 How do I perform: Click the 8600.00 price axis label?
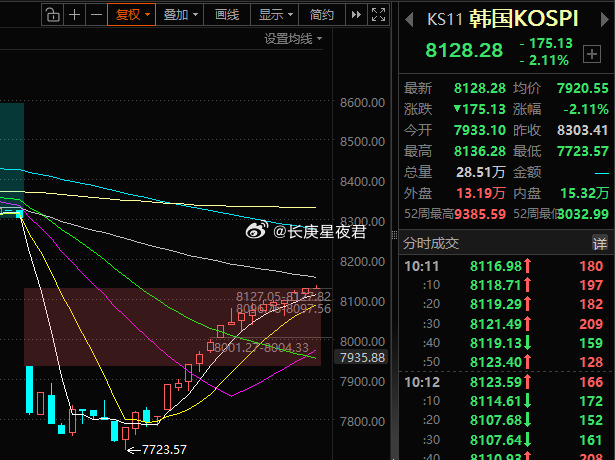coord(362,103)
